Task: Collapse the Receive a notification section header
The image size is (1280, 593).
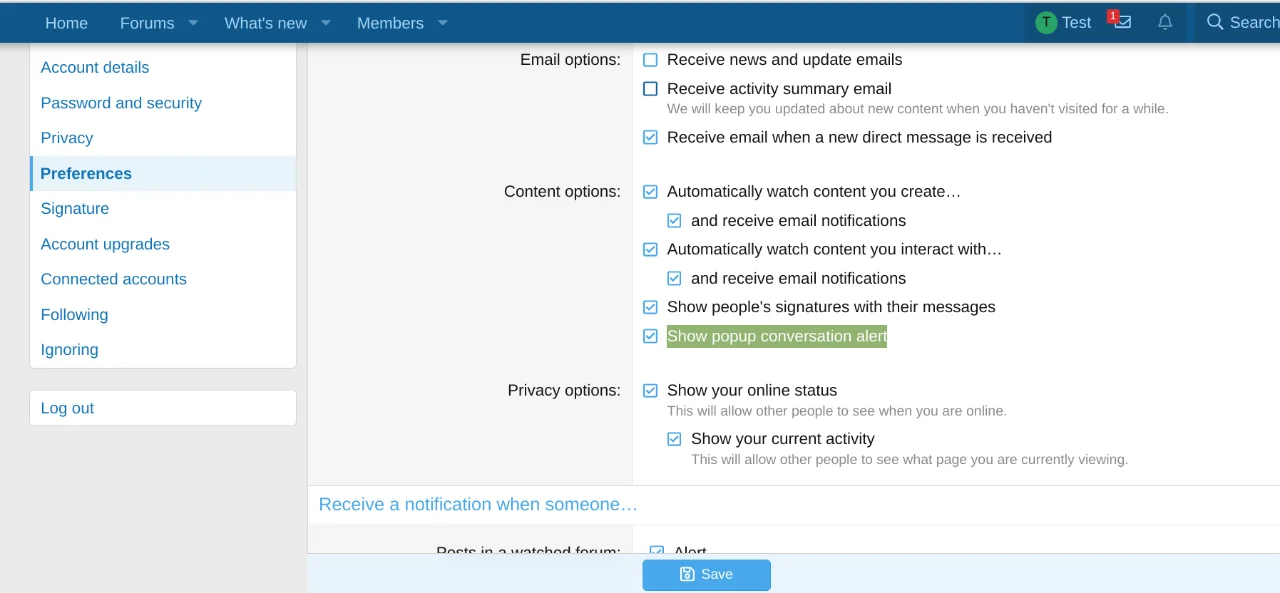Action: [477, 505]
